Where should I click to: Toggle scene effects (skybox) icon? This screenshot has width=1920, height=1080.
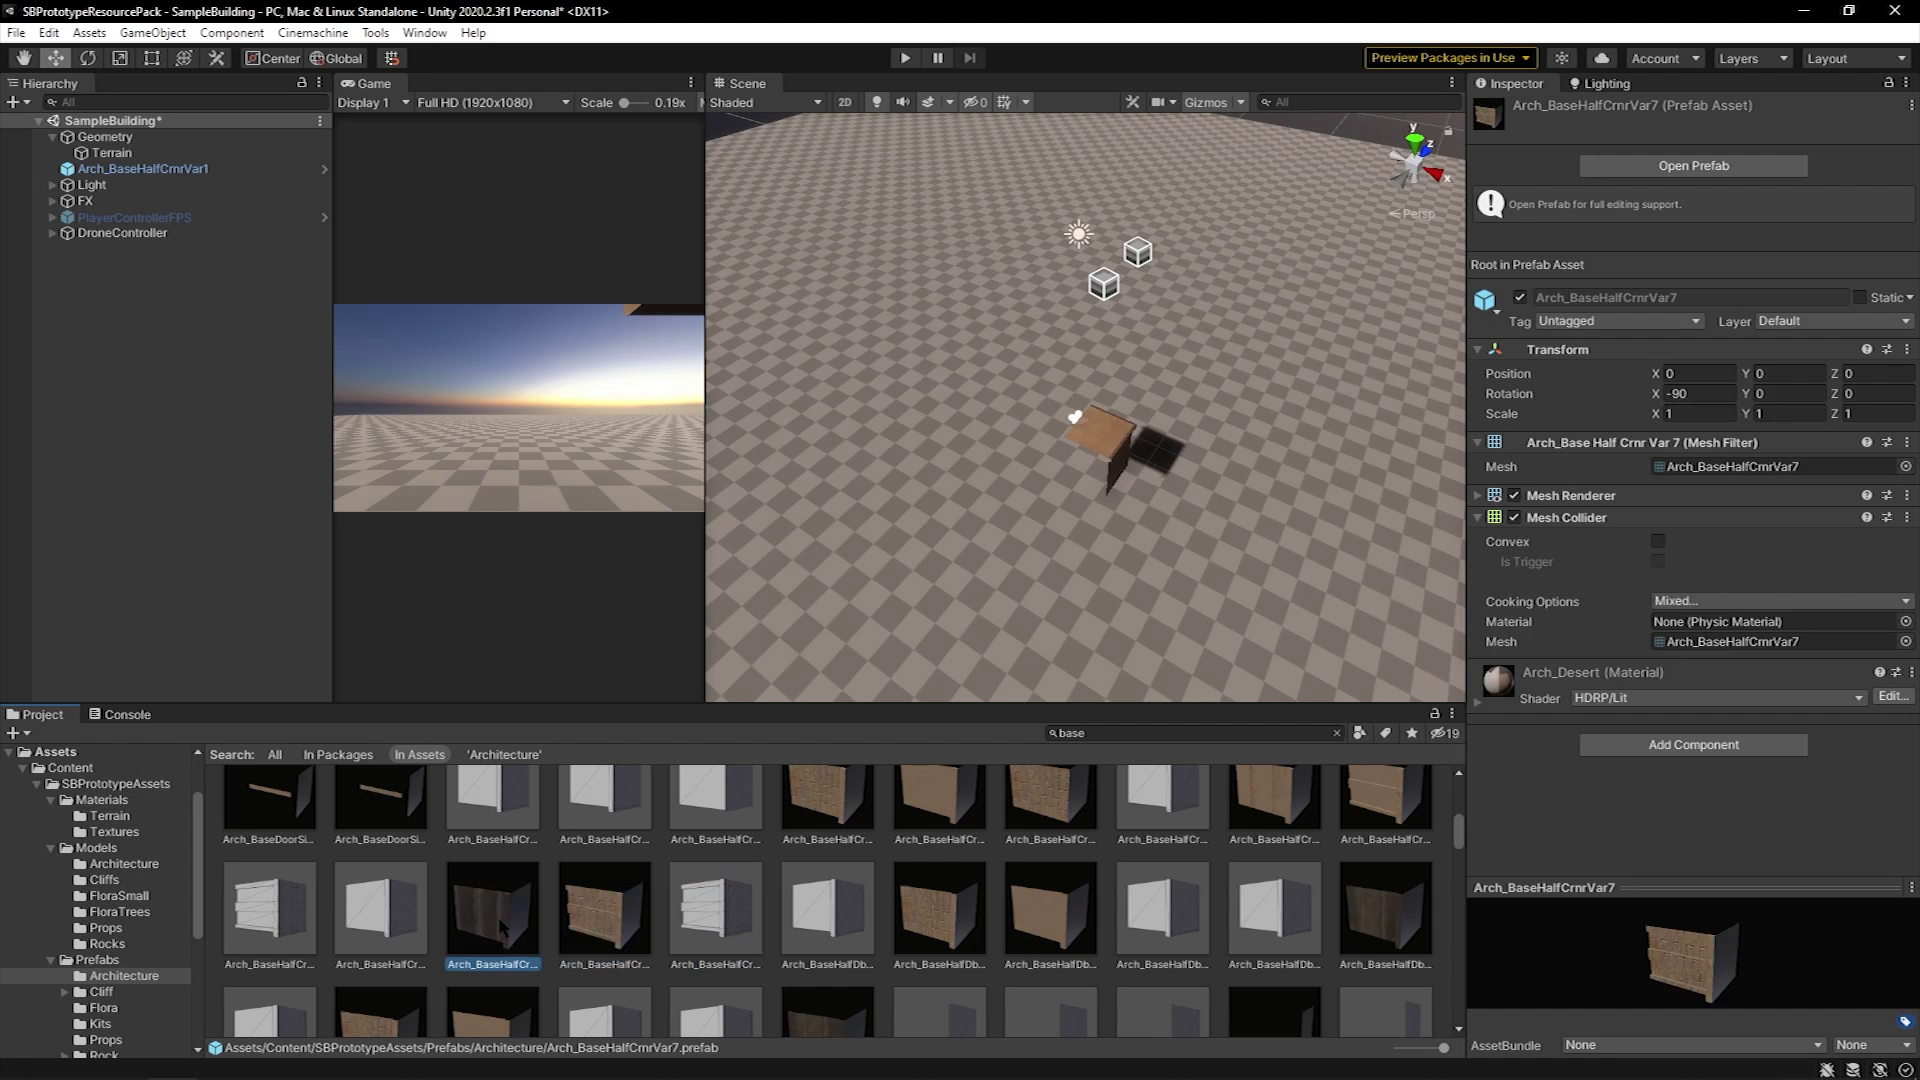pyautogui.click(x=928, y=102)
